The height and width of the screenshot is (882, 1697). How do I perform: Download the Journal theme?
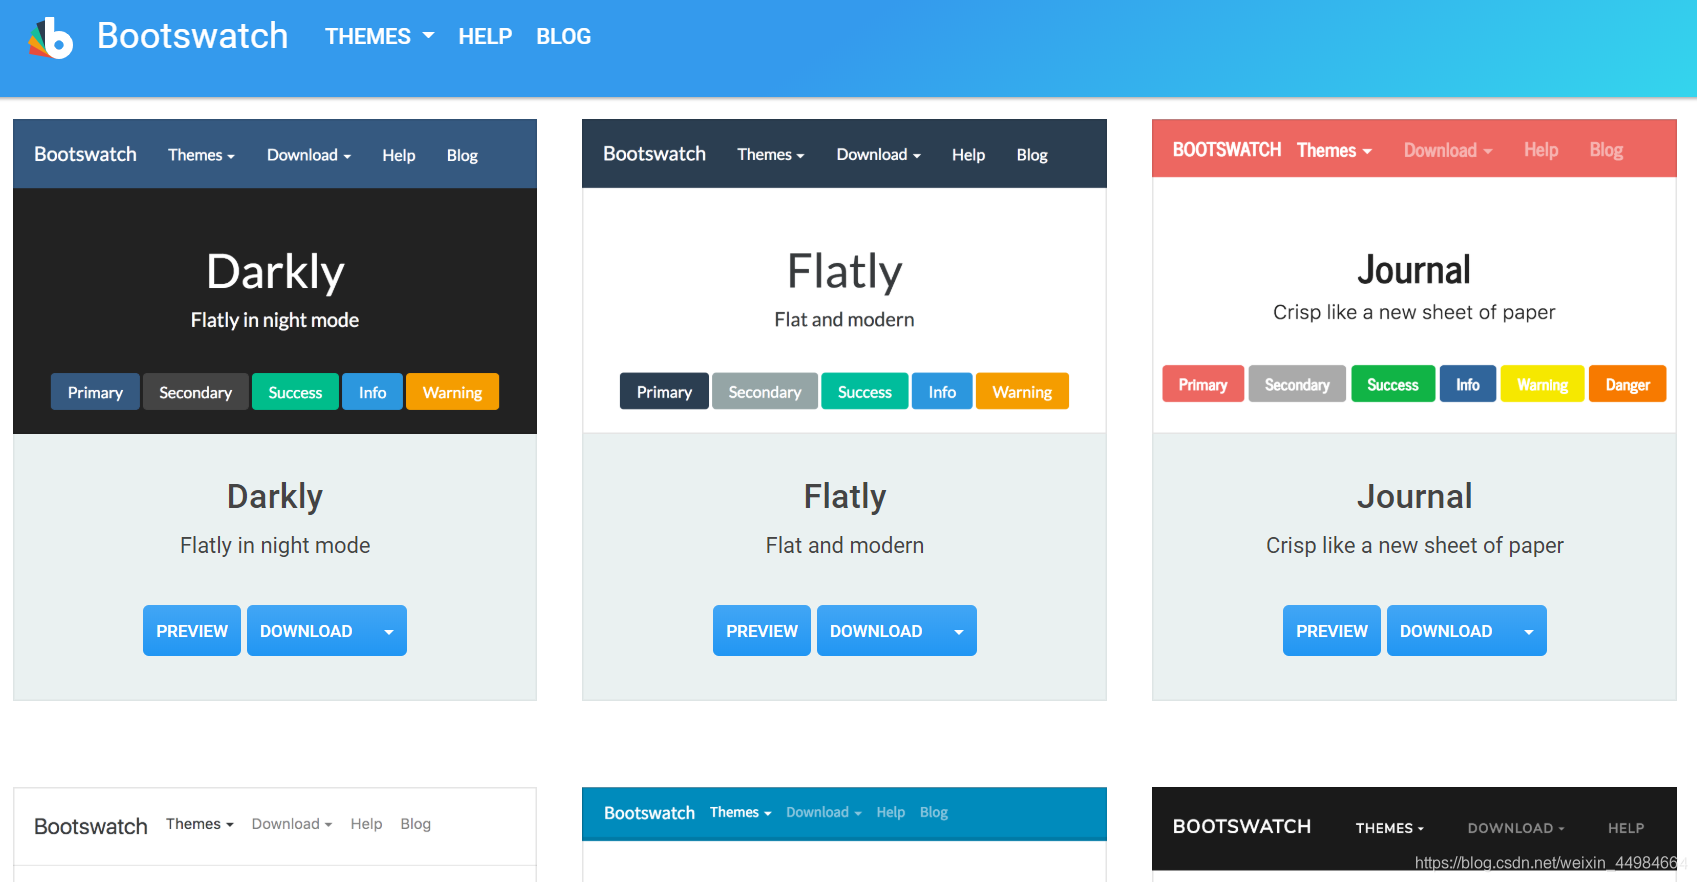point(1449,631)
